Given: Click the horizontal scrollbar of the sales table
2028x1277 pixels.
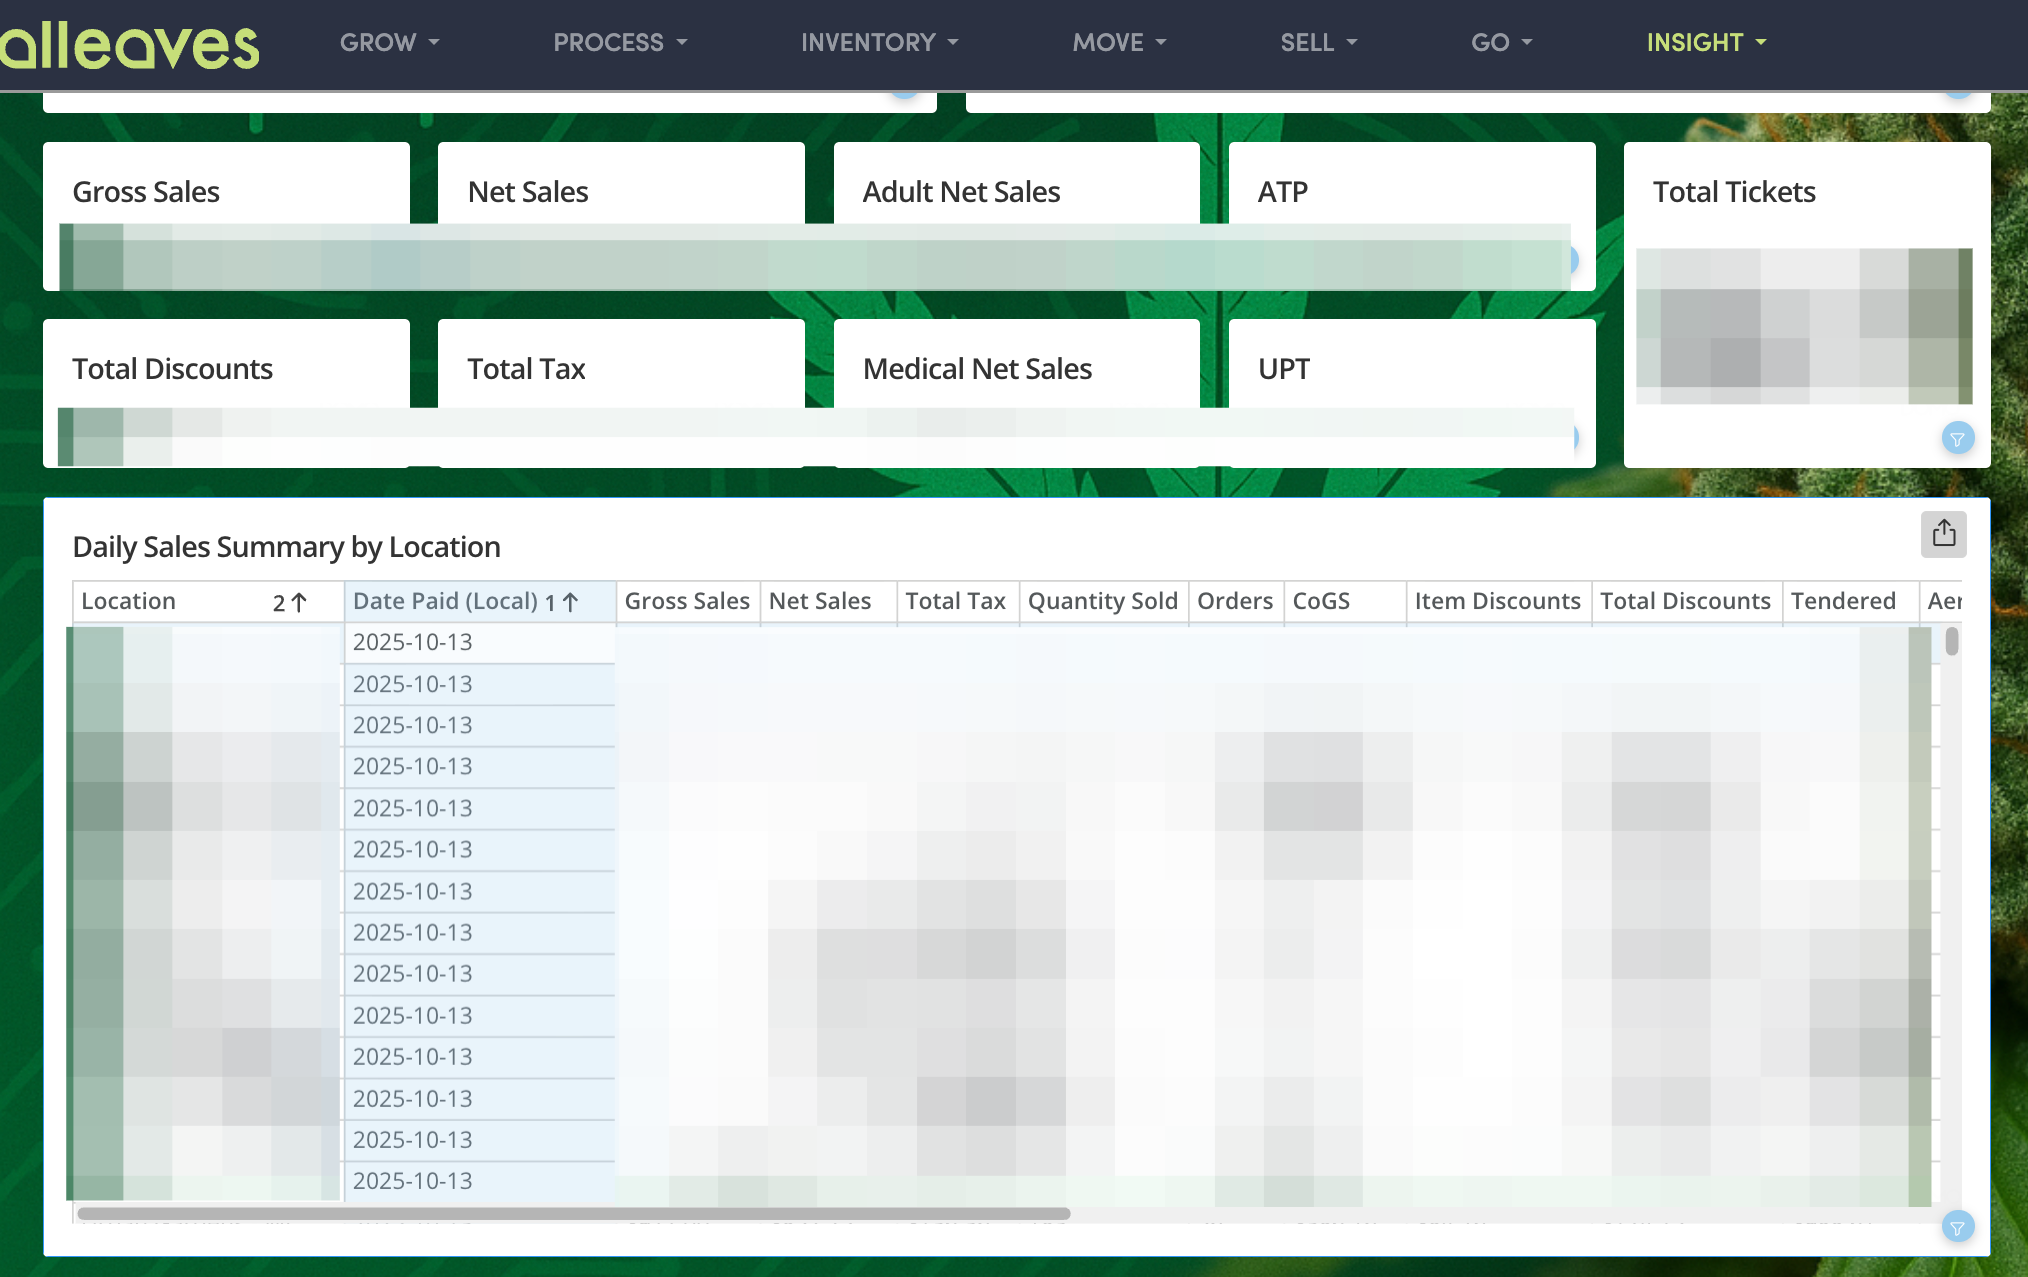Looking at the screenshot, I should pyautogui.click(x=573, y=1213).
